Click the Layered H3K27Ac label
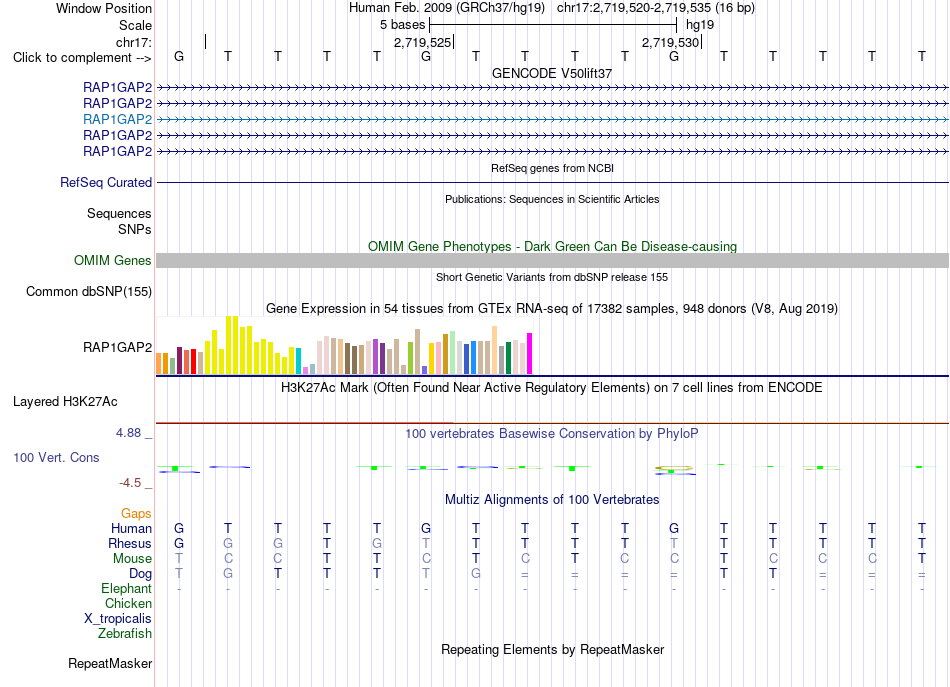 (x=65, y=402)
